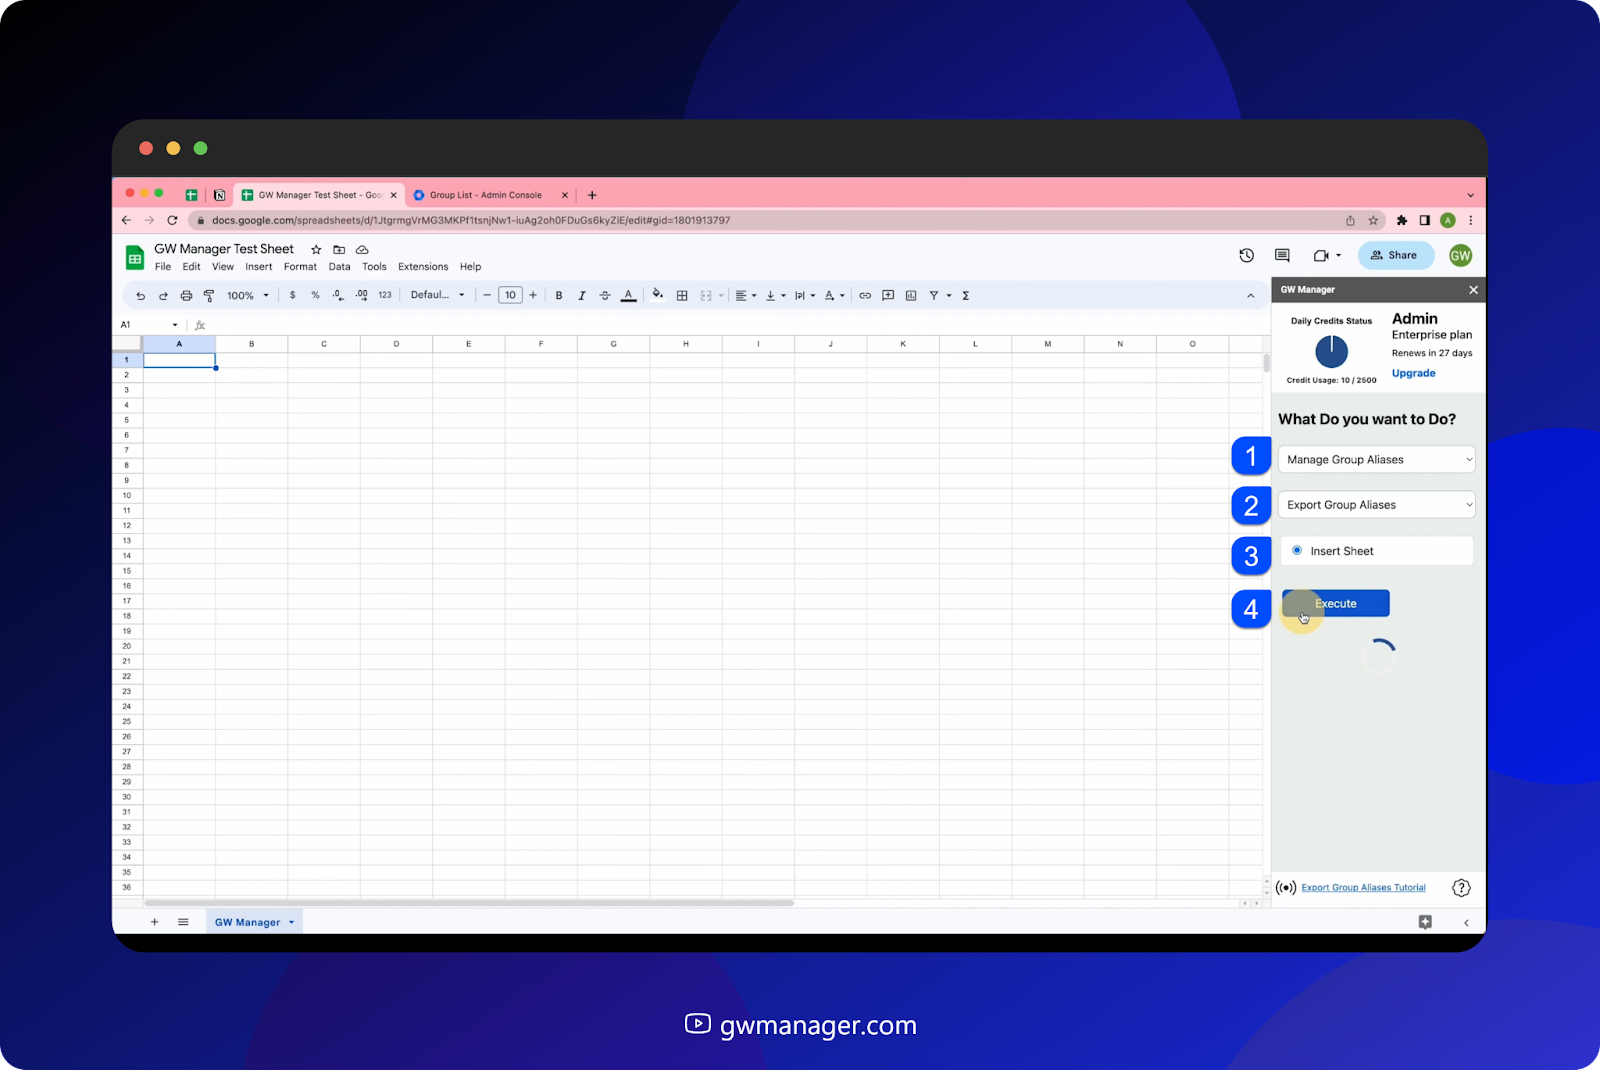The image size is (1600, 1070).
Task: Decrease decimal places
Action: click(x=338, y=296)
